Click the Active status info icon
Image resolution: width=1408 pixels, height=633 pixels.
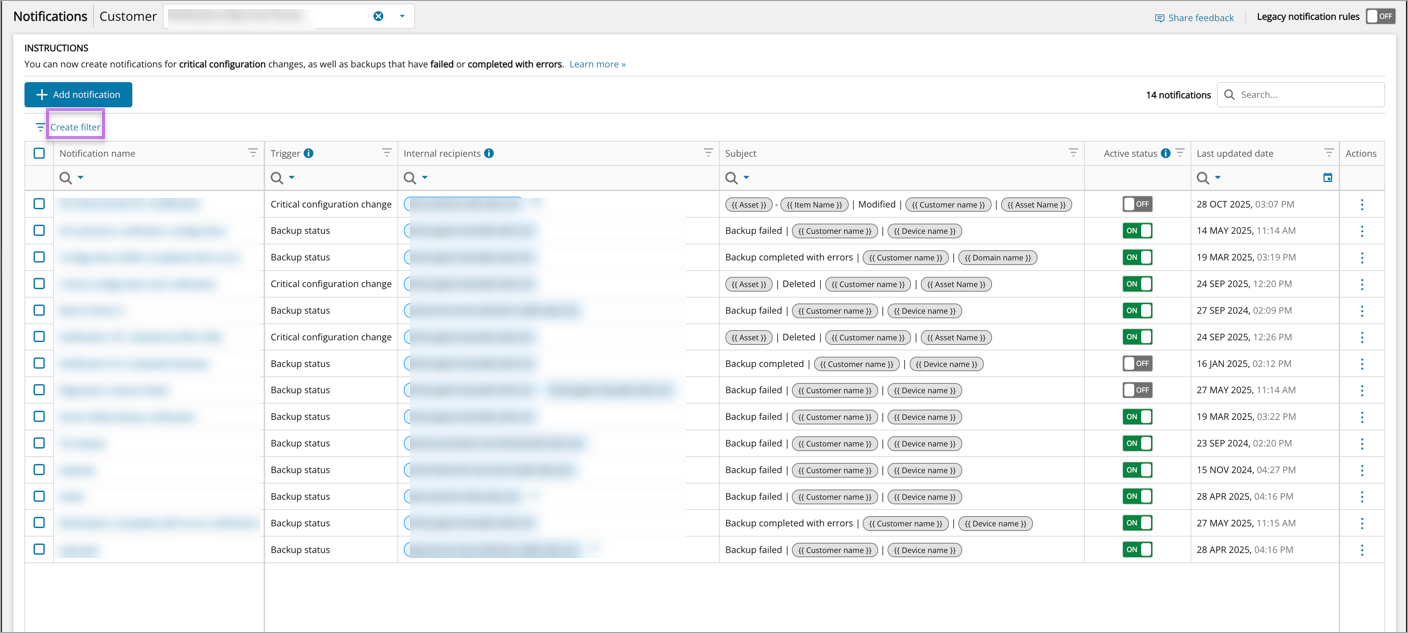1165,153
